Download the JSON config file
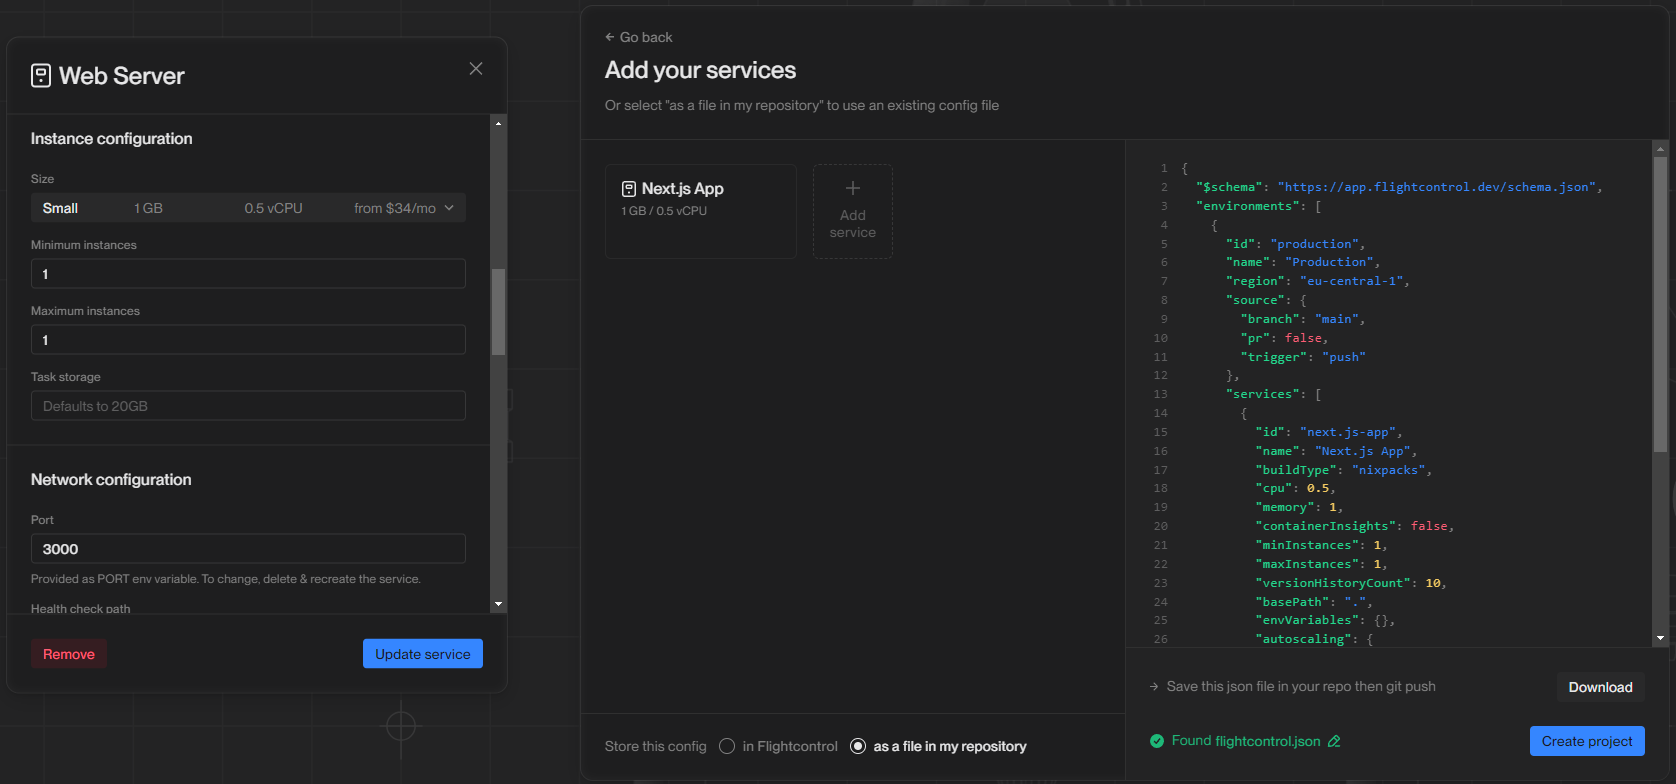The width and height of the screenshot is (1676, 784). [x=1600, y=687]
